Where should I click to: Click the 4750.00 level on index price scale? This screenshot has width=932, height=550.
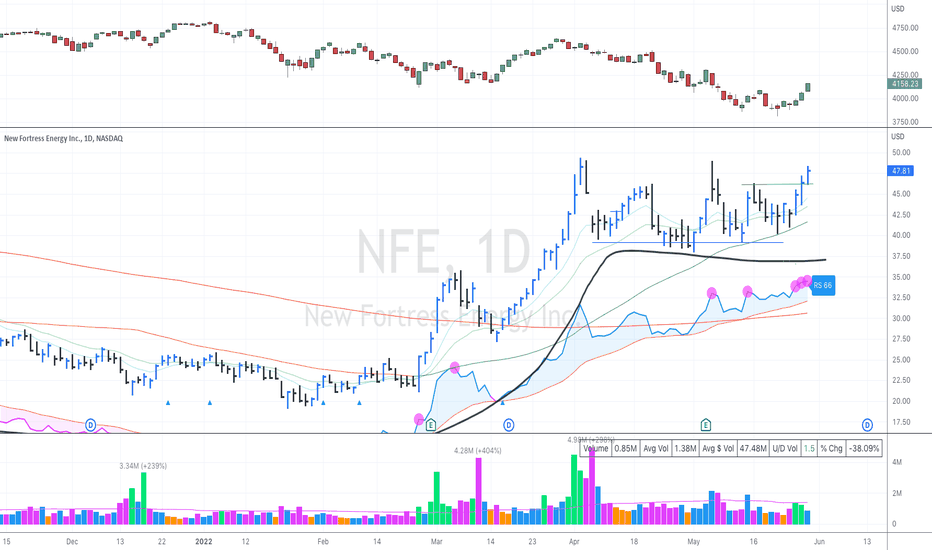pos(905,28)
